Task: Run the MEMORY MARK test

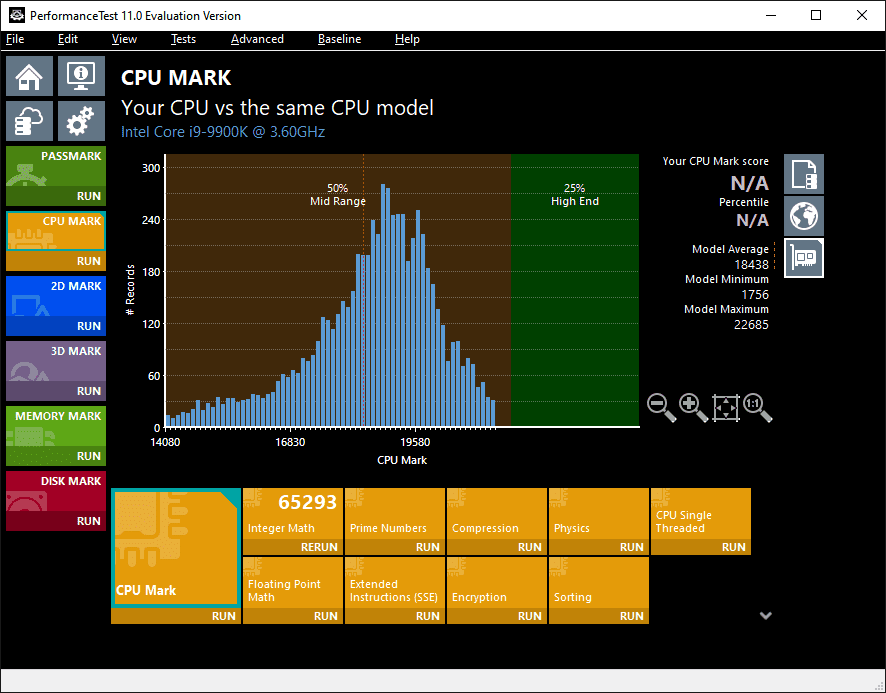Action: 56,456
